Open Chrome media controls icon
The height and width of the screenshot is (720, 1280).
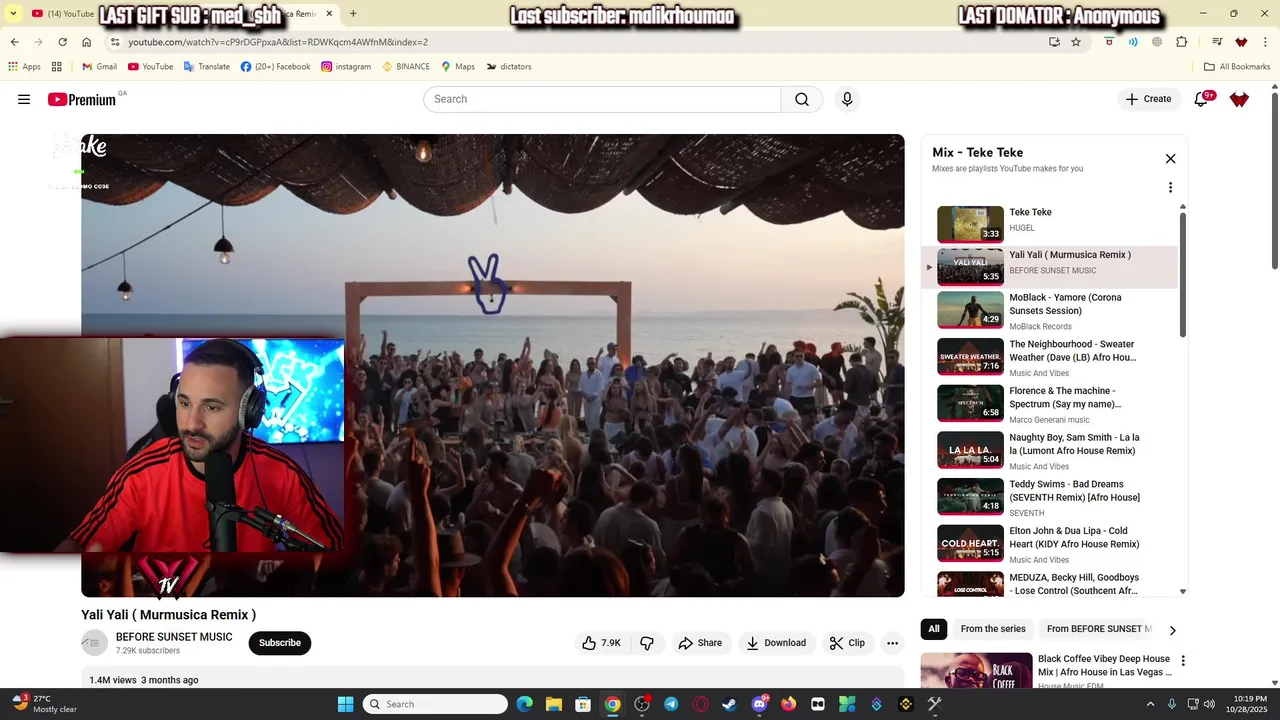[x=1217, y=42]
